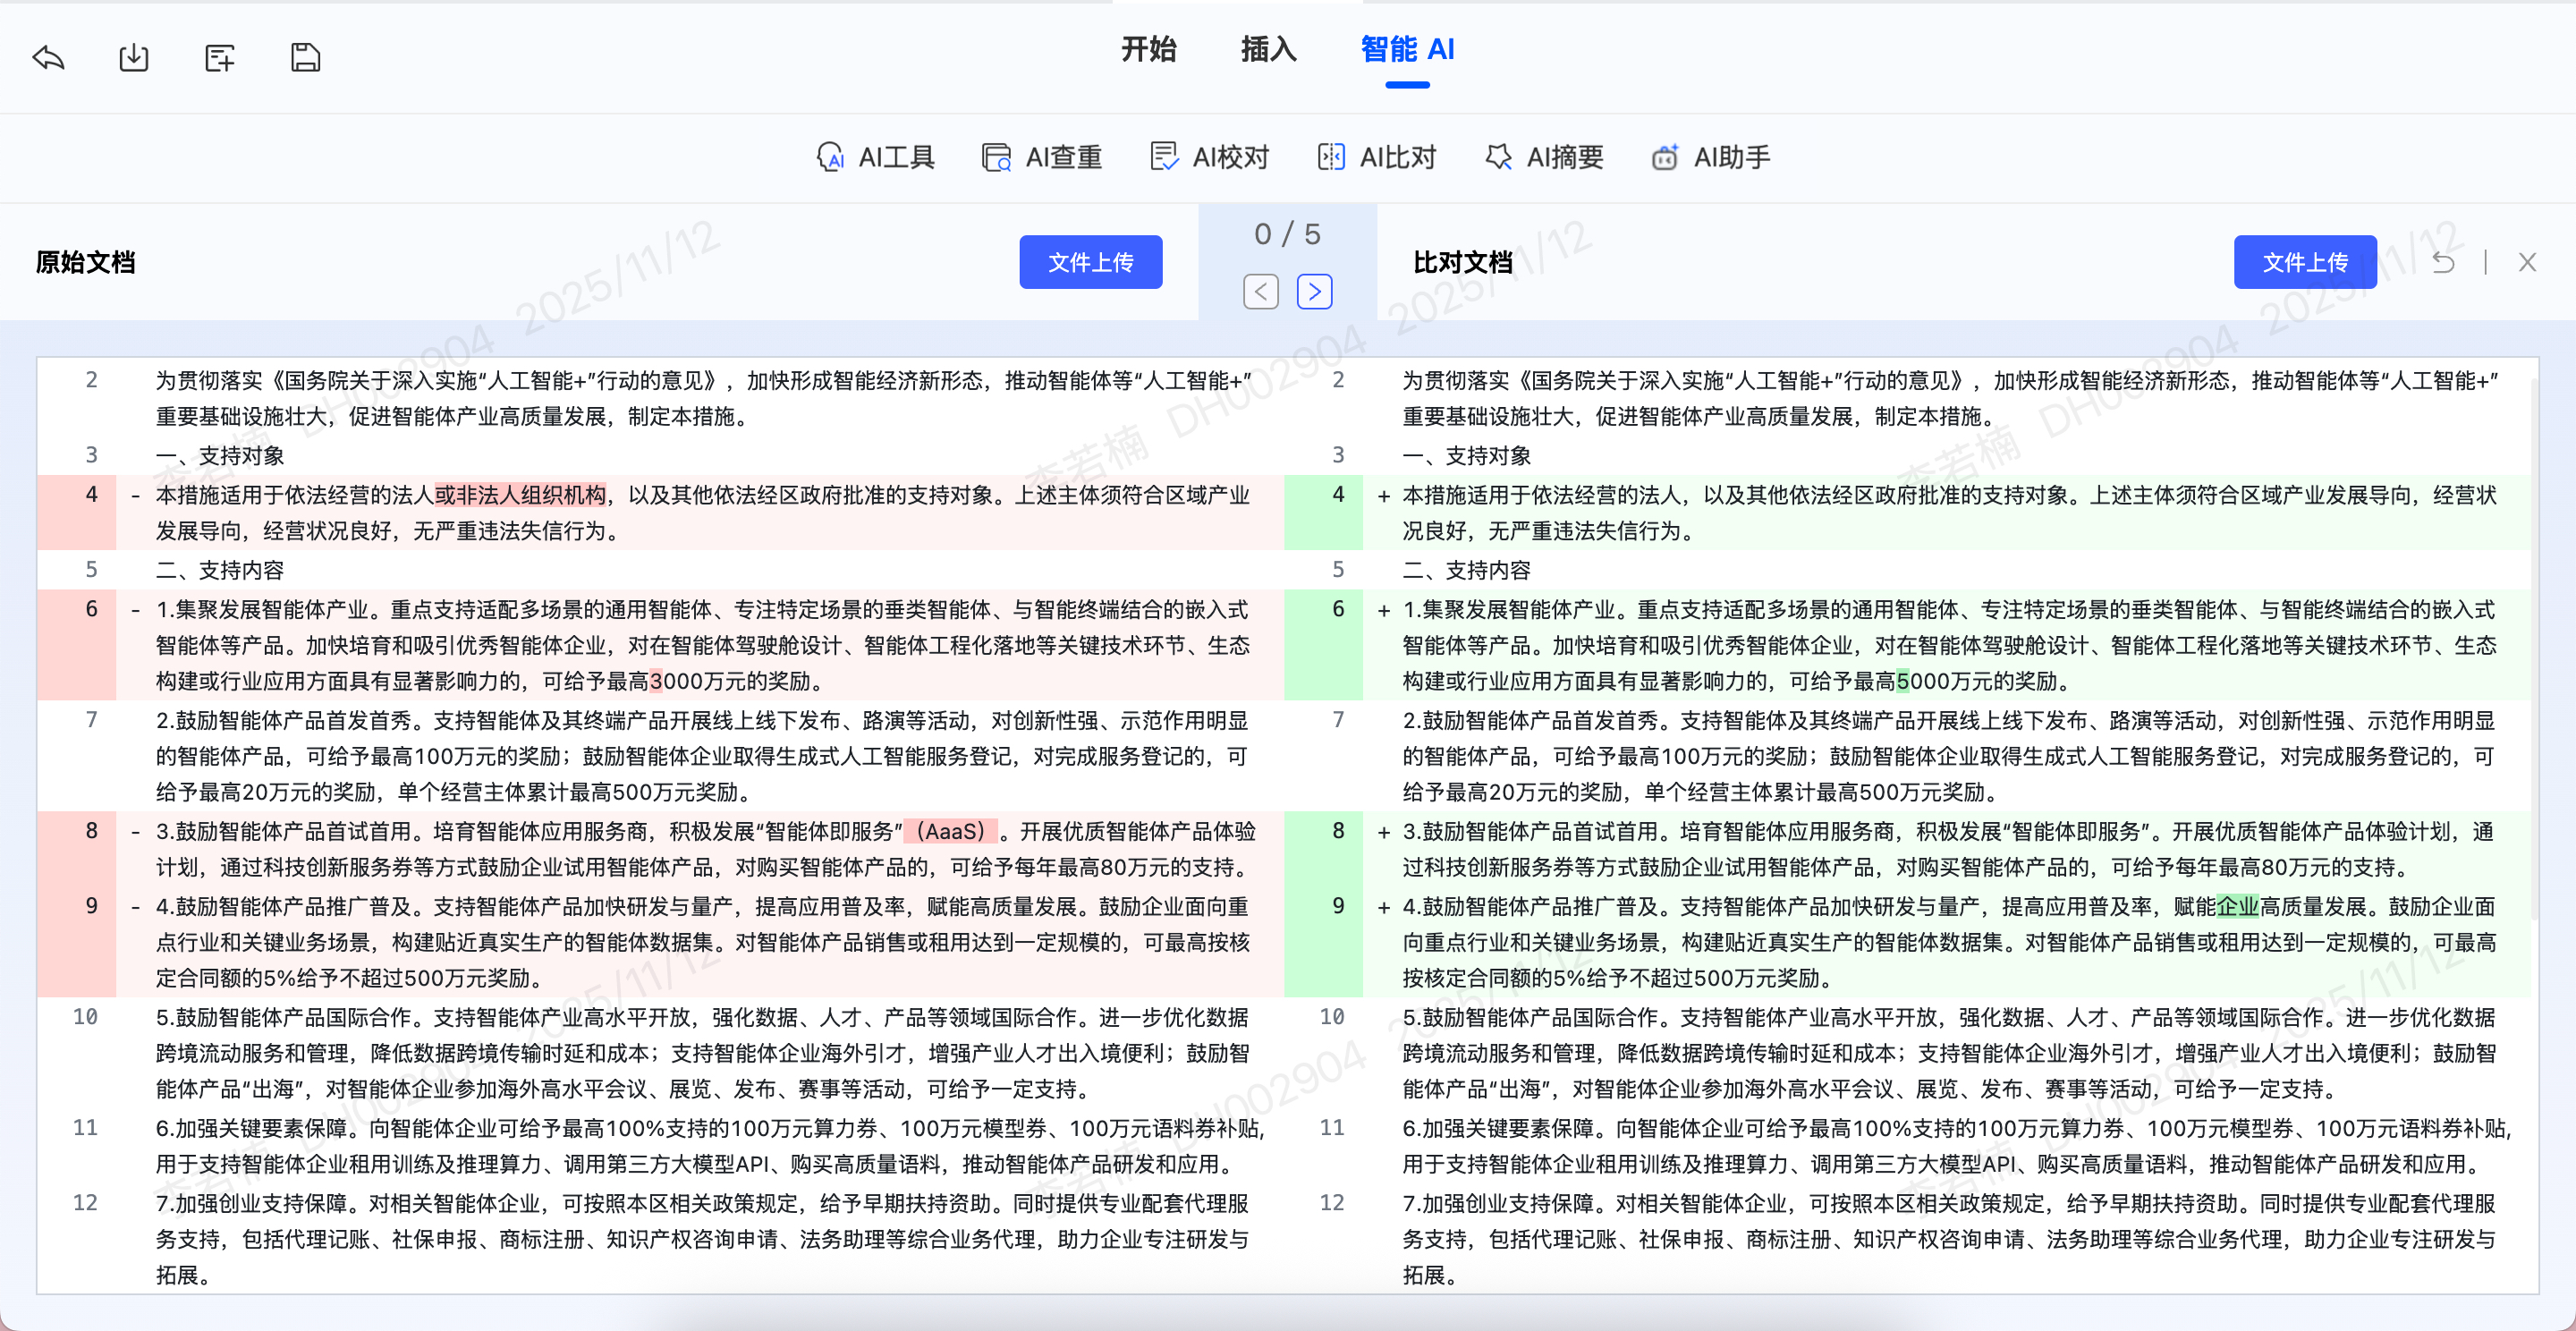2576x1331 pixels.
Task: Click highlighted deleted text 或非法人组织机构
Action: point(520,495)
